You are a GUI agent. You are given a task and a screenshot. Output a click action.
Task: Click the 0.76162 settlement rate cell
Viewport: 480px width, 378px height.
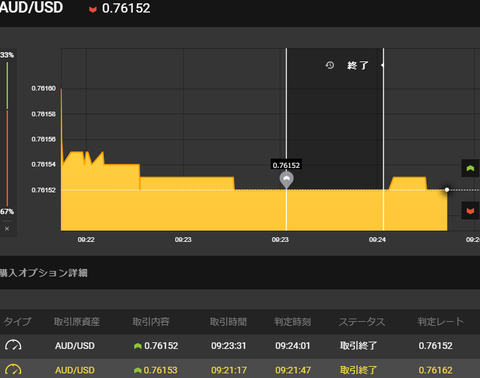[435, 370]
